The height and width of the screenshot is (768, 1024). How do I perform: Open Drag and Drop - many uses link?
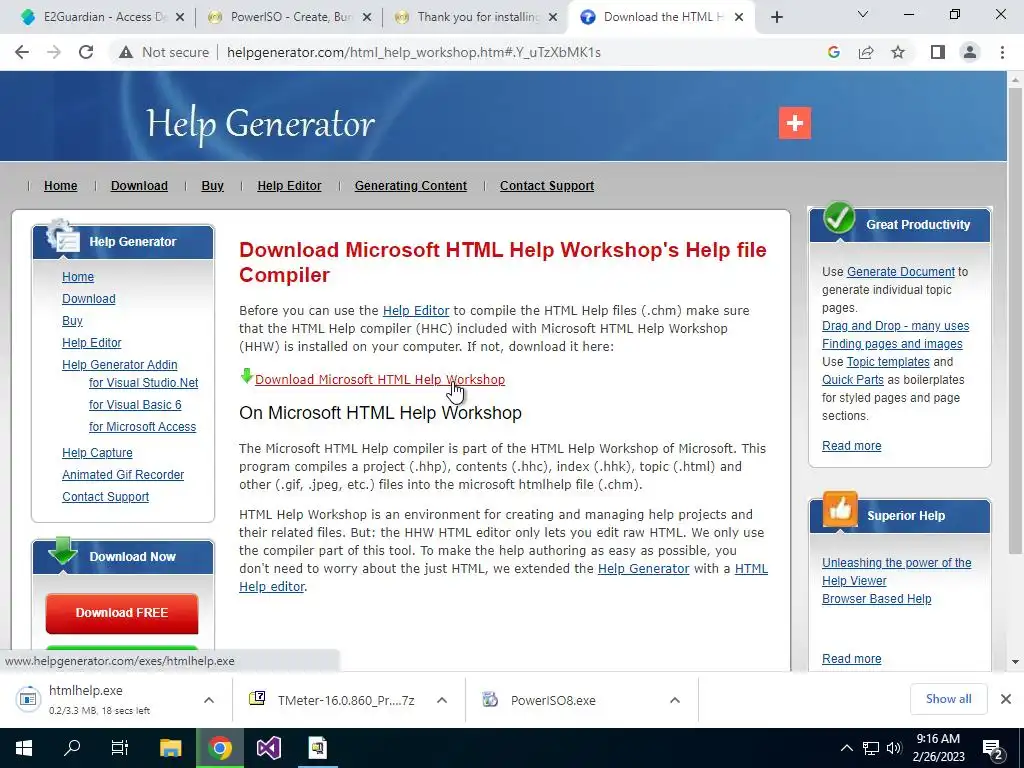pyautogui.click(x=895, y=325)
